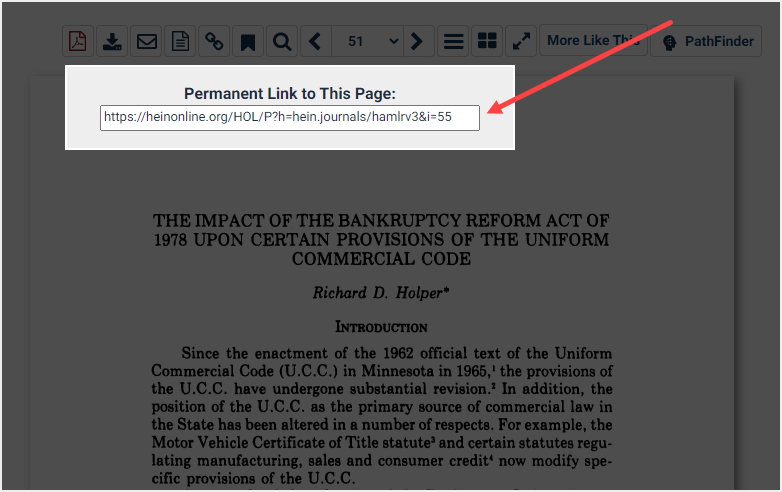Open page number 51 dropdown

[367, 41]
